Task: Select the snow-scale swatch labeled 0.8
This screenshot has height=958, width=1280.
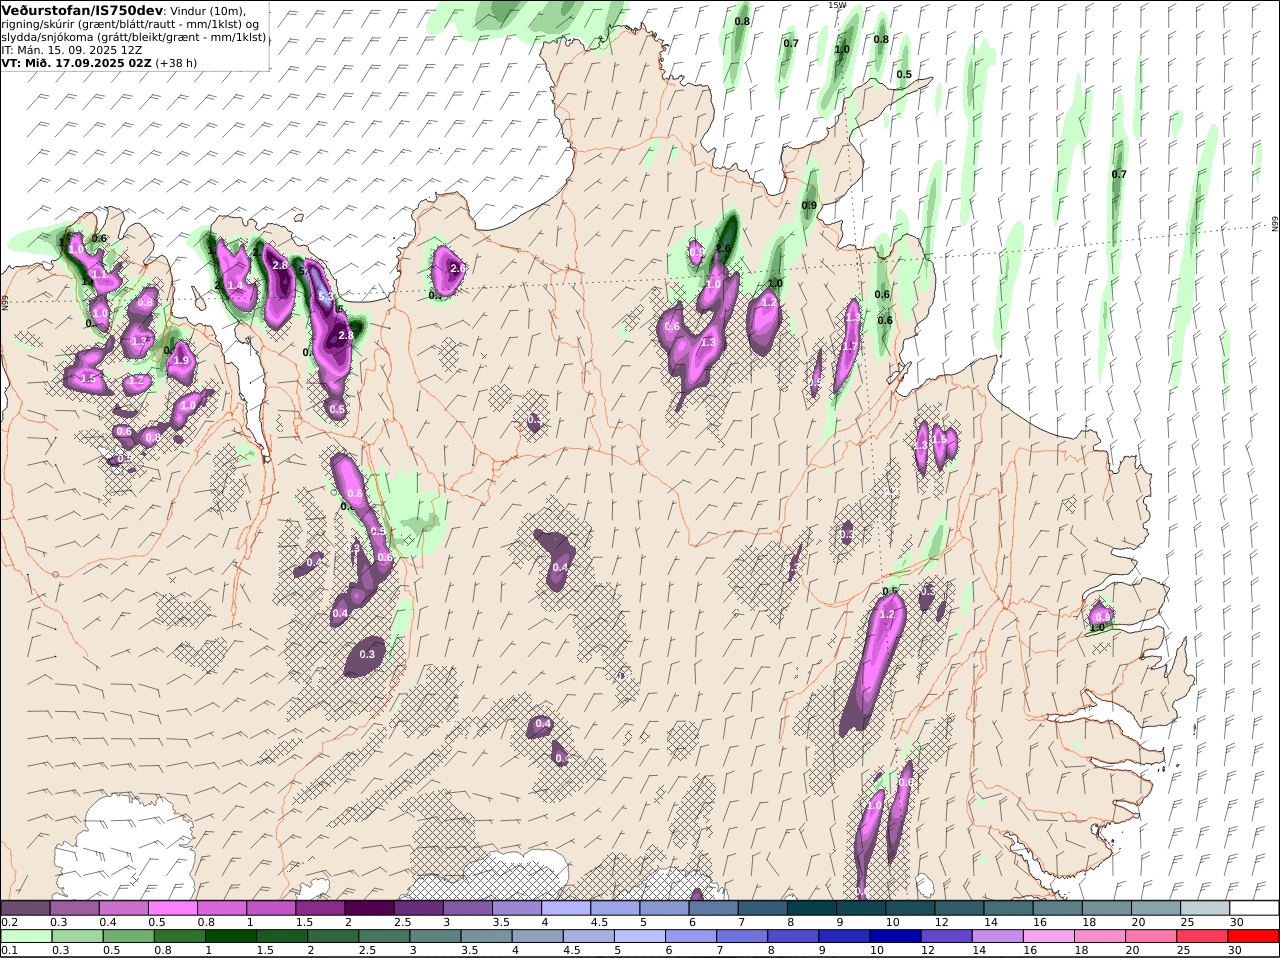Action: tap(221, 908)
